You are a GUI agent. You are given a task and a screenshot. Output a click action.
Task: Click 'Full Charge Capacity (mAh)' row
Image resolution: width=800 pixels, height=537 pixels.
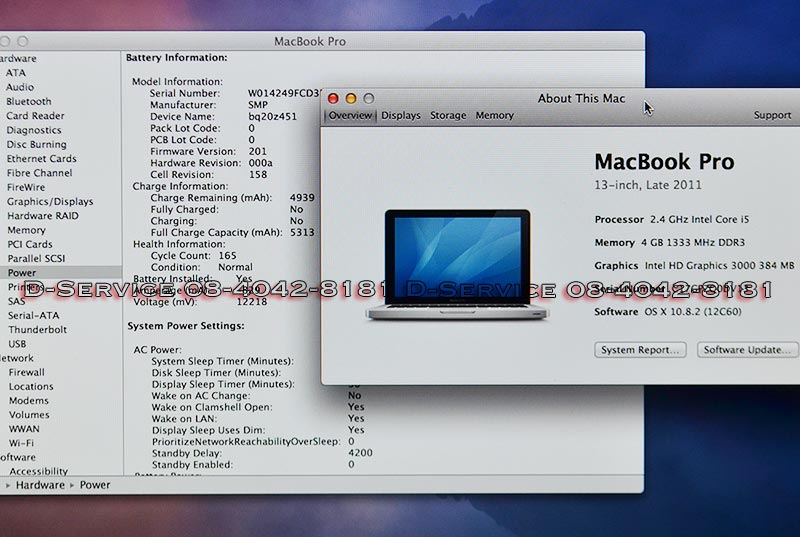[233, 233]
